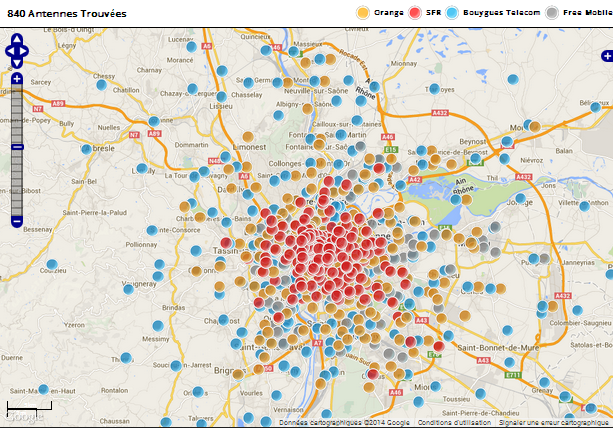
Task: Click the zoom slider handle
Action: coord(17,147)
